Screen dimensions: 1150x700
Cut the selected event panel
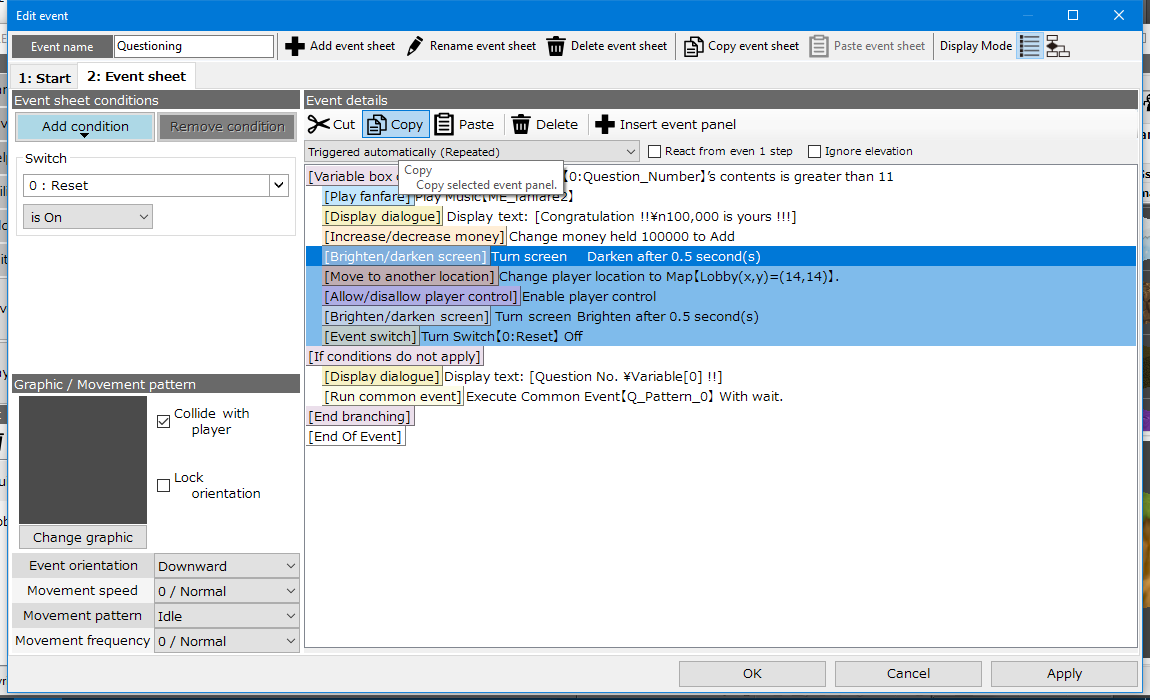(332, 125)
